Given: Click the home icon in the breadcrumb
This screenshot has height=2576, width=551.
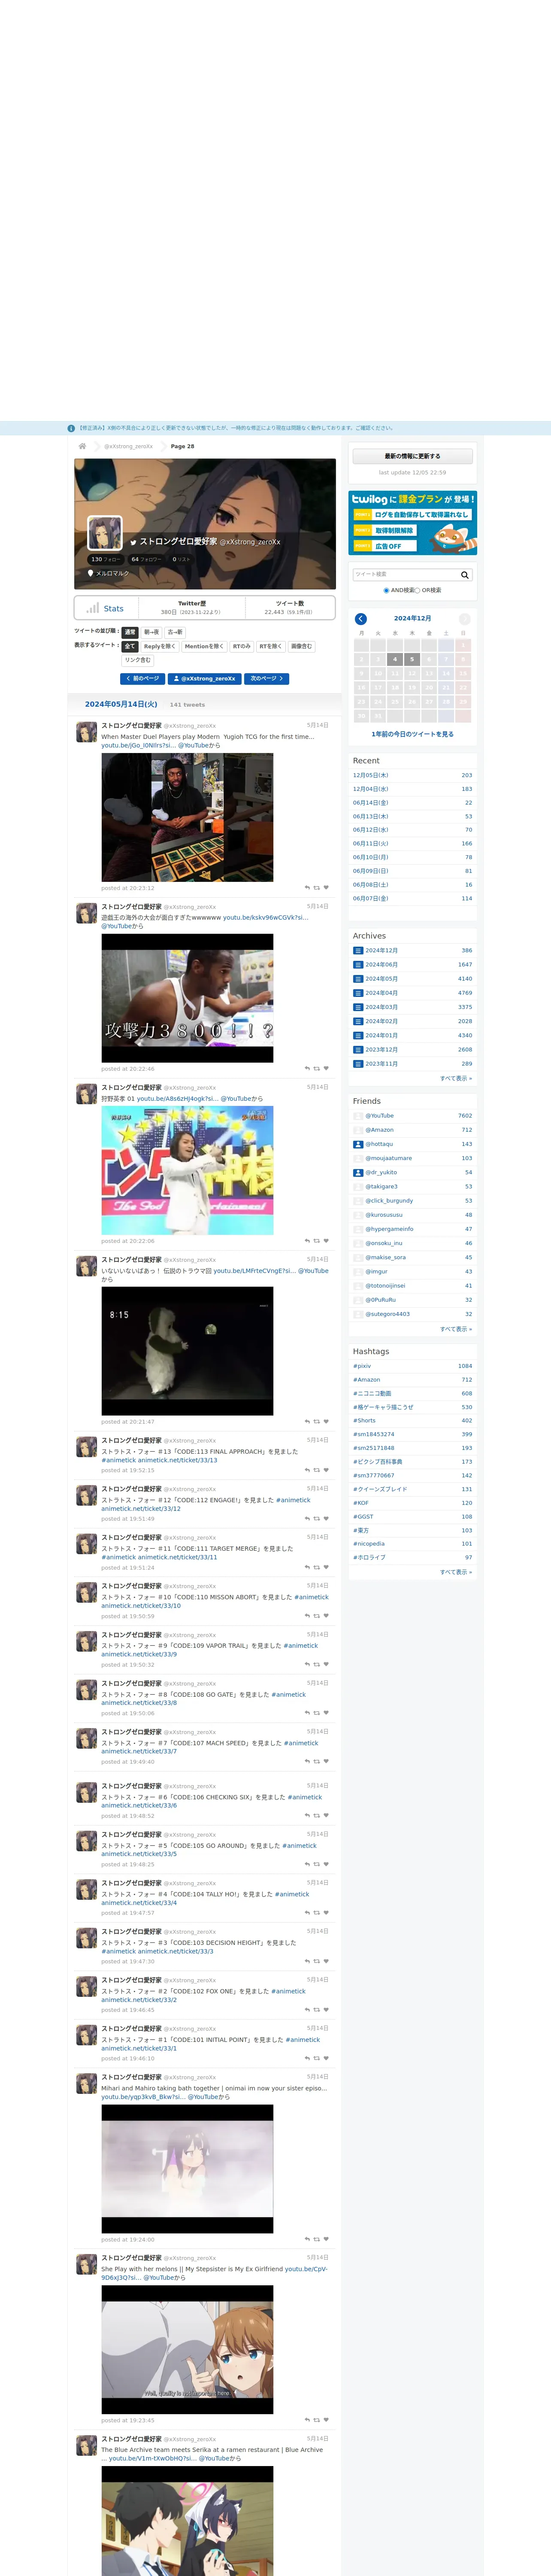Looking at the screenshot, I should coord(82,446).
